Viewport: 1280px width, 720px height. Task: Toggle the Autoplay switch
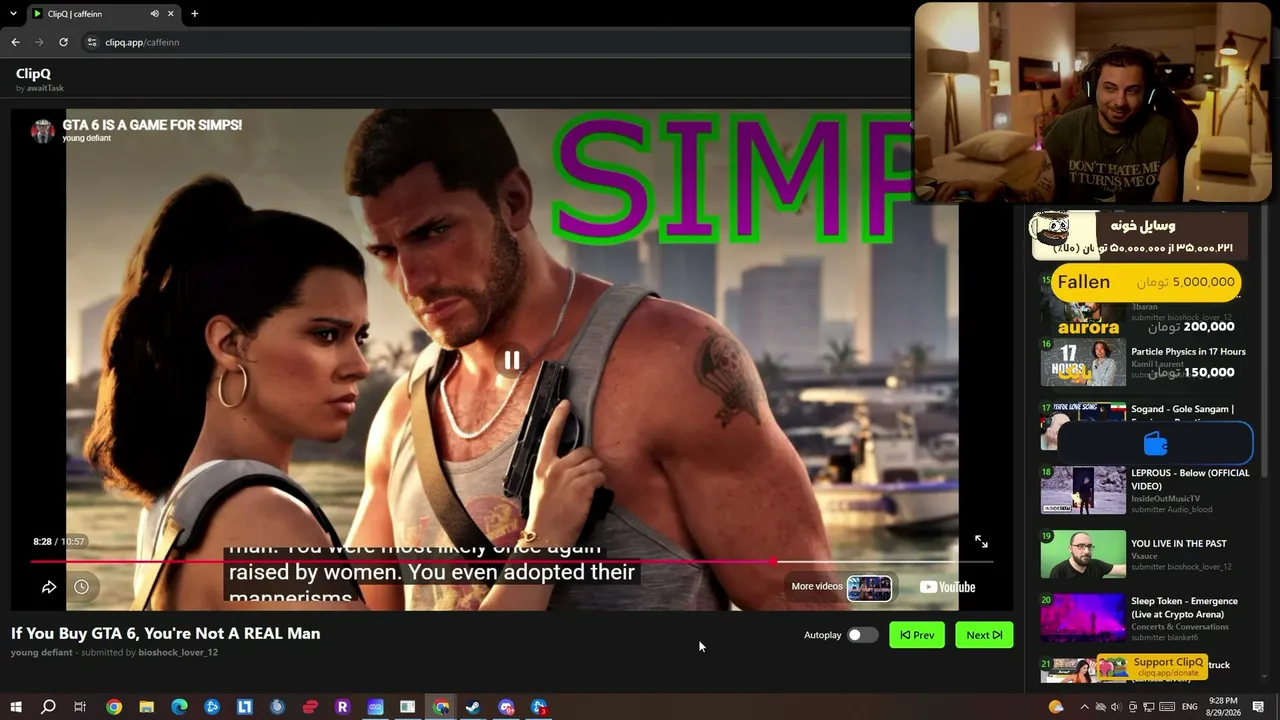(862, 635)
